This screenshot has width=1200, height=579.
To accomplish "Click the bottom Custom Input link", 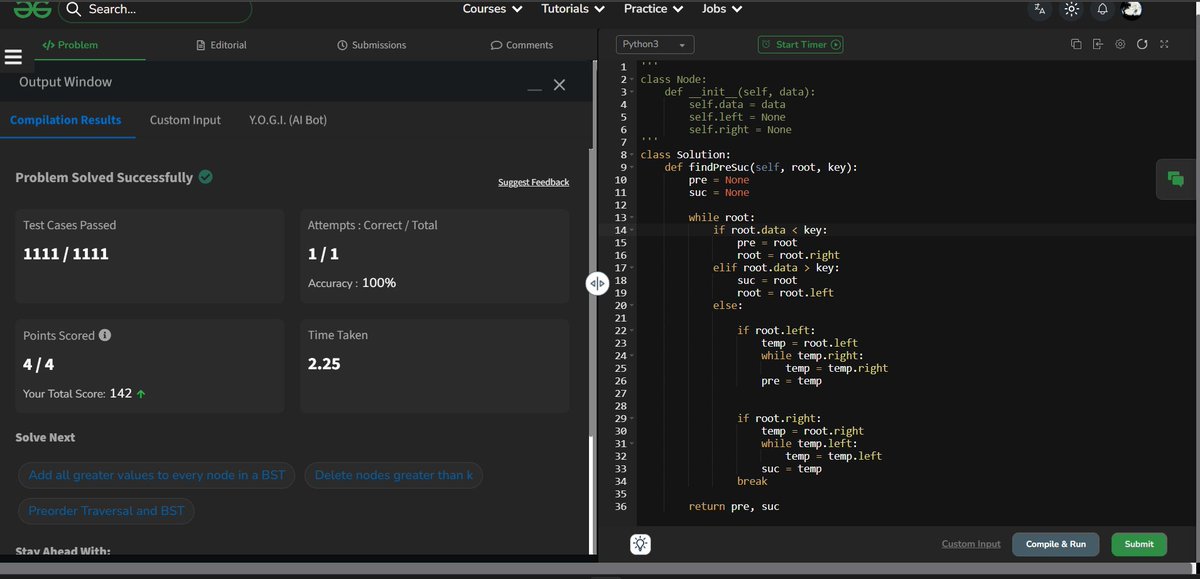I will coord(971,544).
